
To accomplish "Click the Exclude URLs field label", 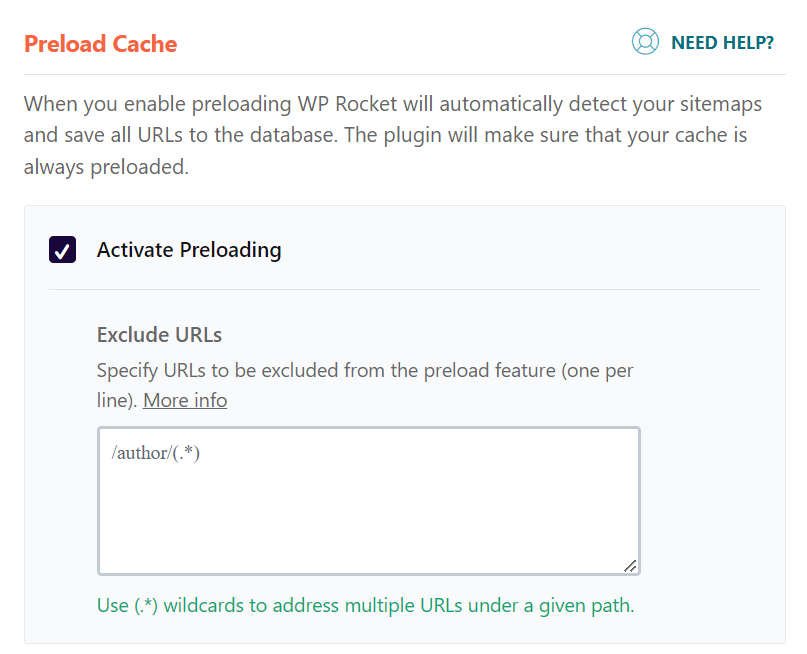I will 159,334.
